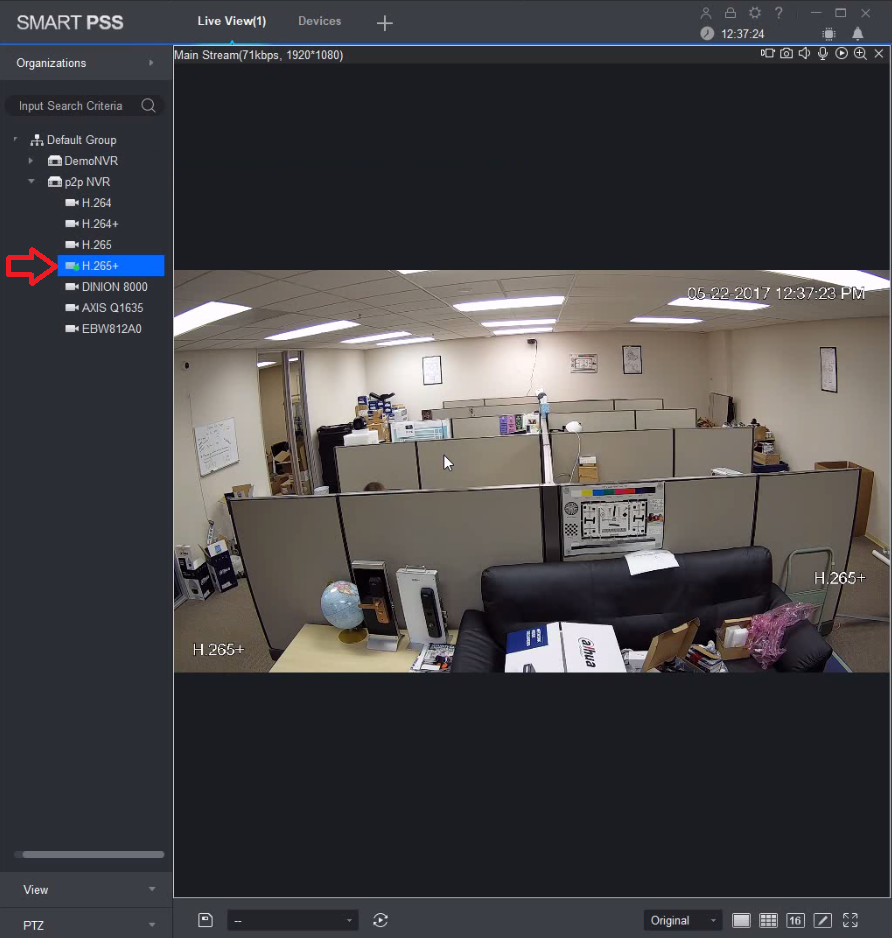Switch to 16-window layout

coord(795,920)
